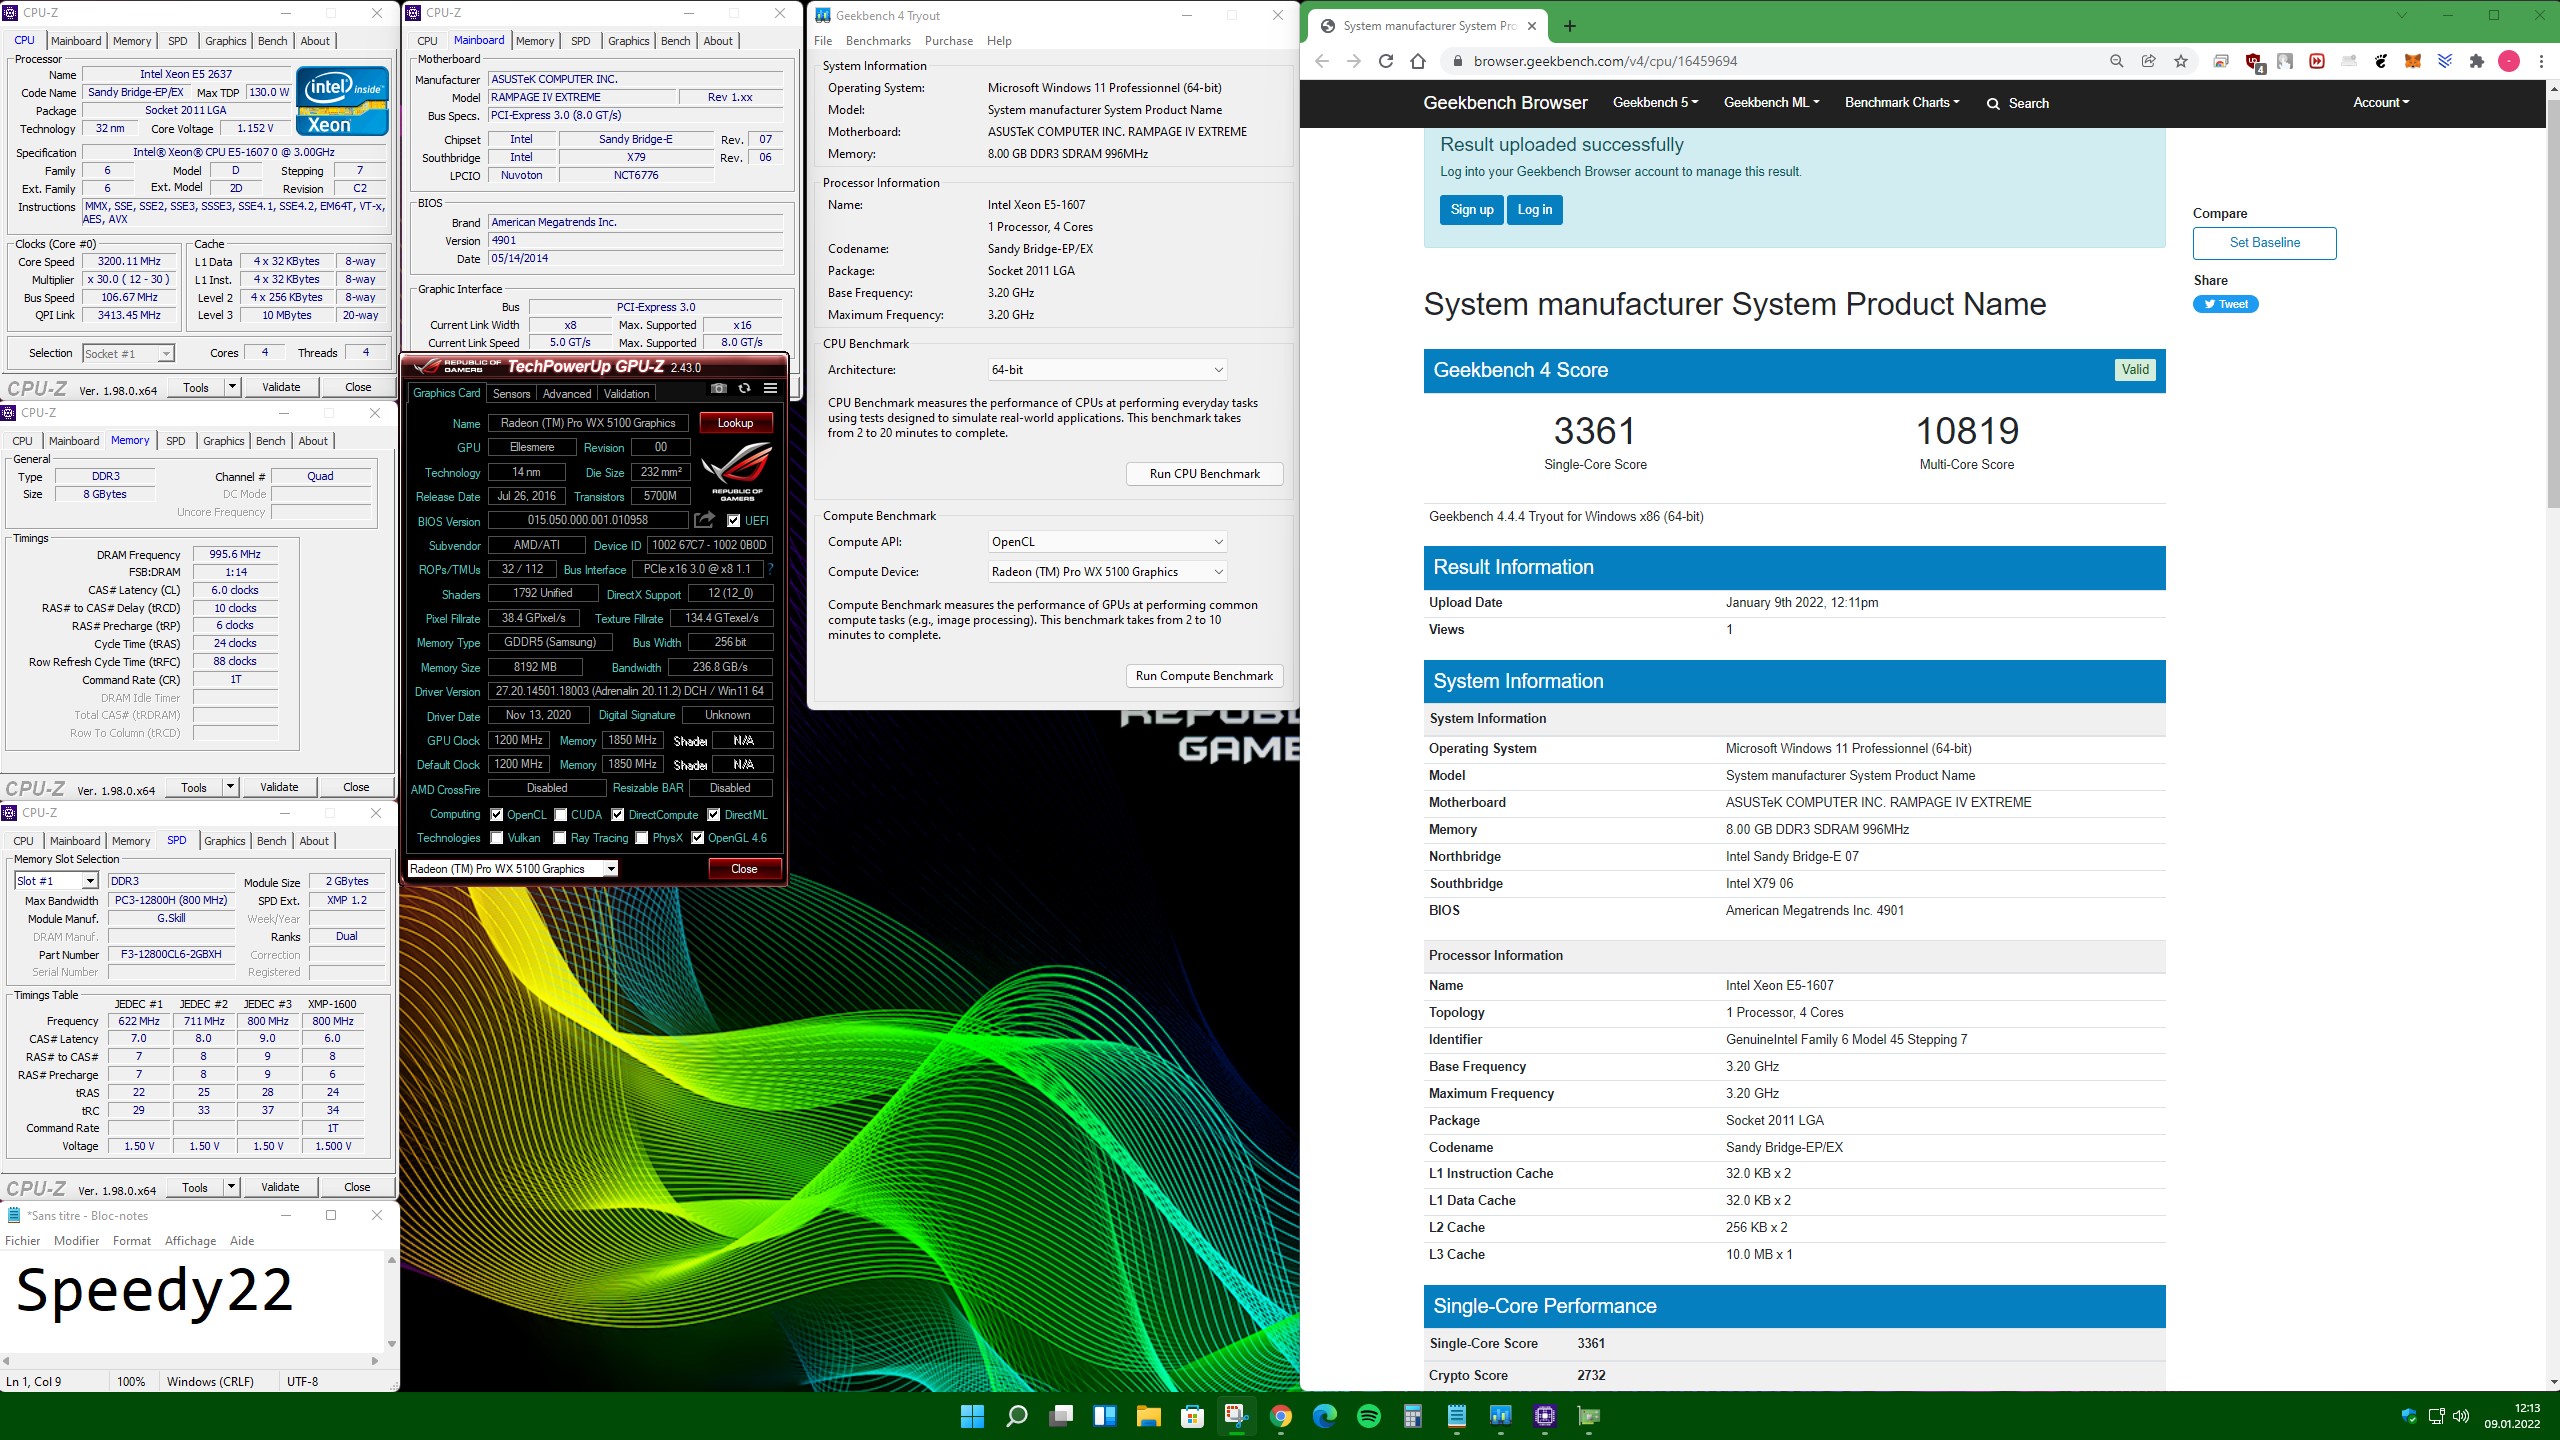The image size is (2560, 1440).
Task: Click the Tweet share button
Action: click(x=2225, y=304)
